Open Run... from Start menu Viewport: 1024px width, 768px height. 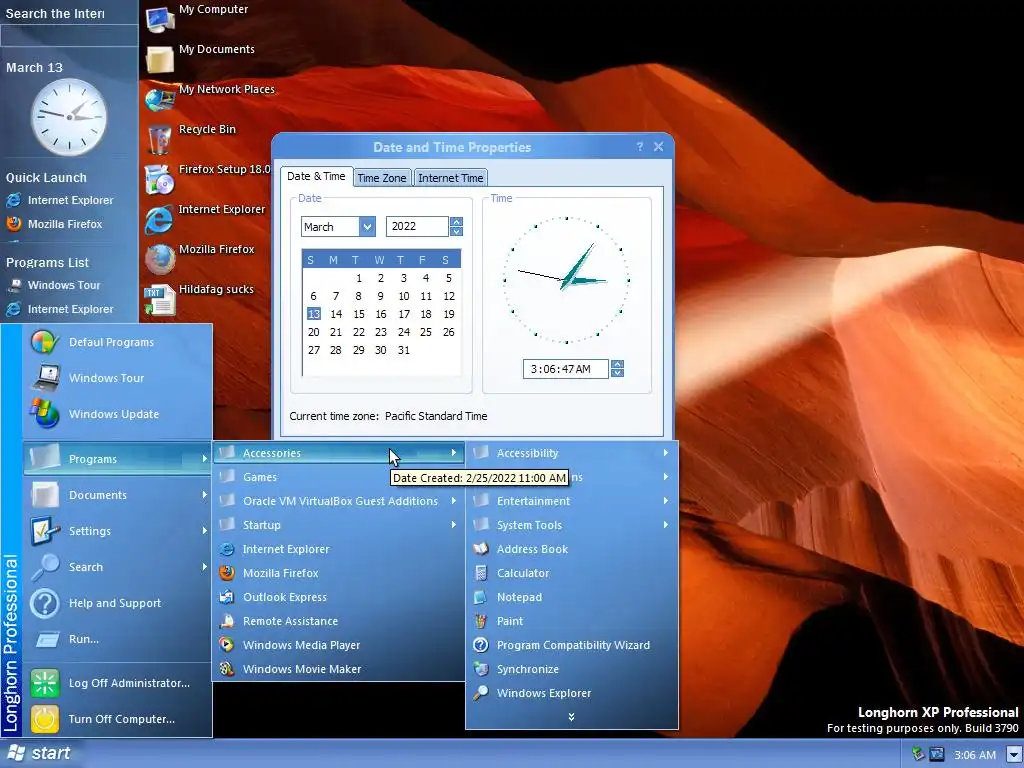click(x=118, y=639)
